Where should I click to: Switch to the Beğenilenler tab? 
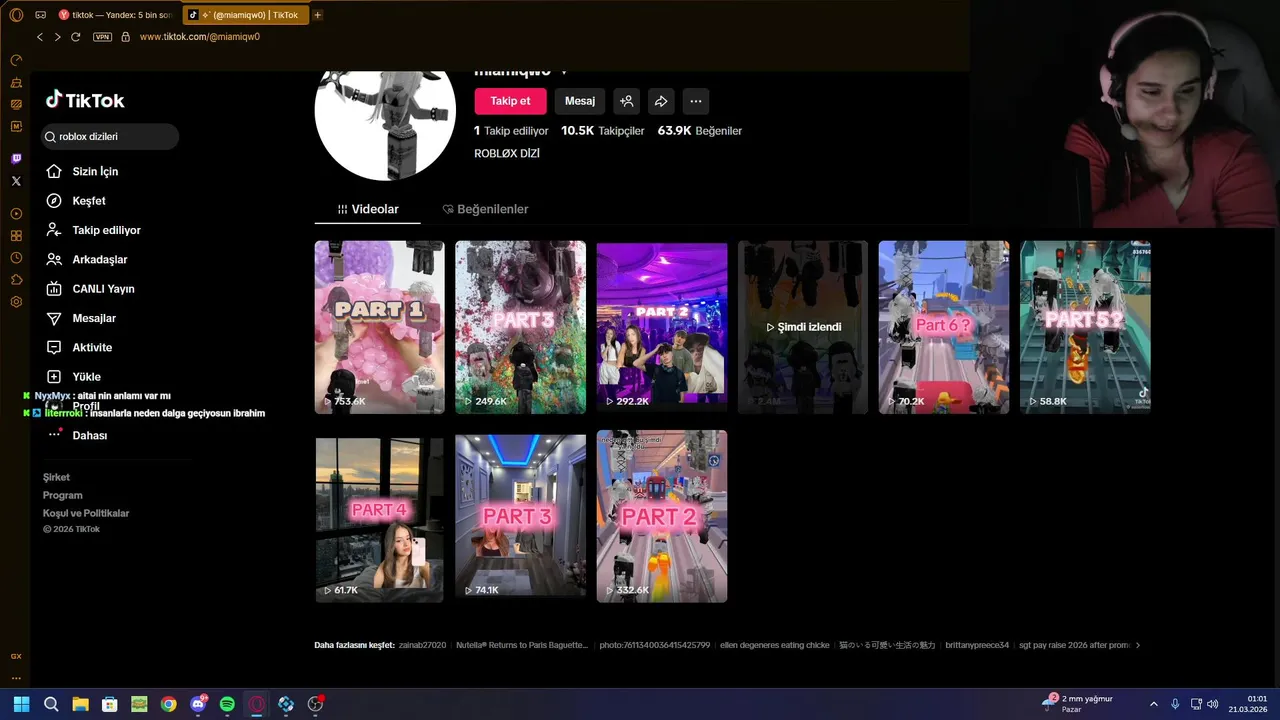click(x=485, y=209)
